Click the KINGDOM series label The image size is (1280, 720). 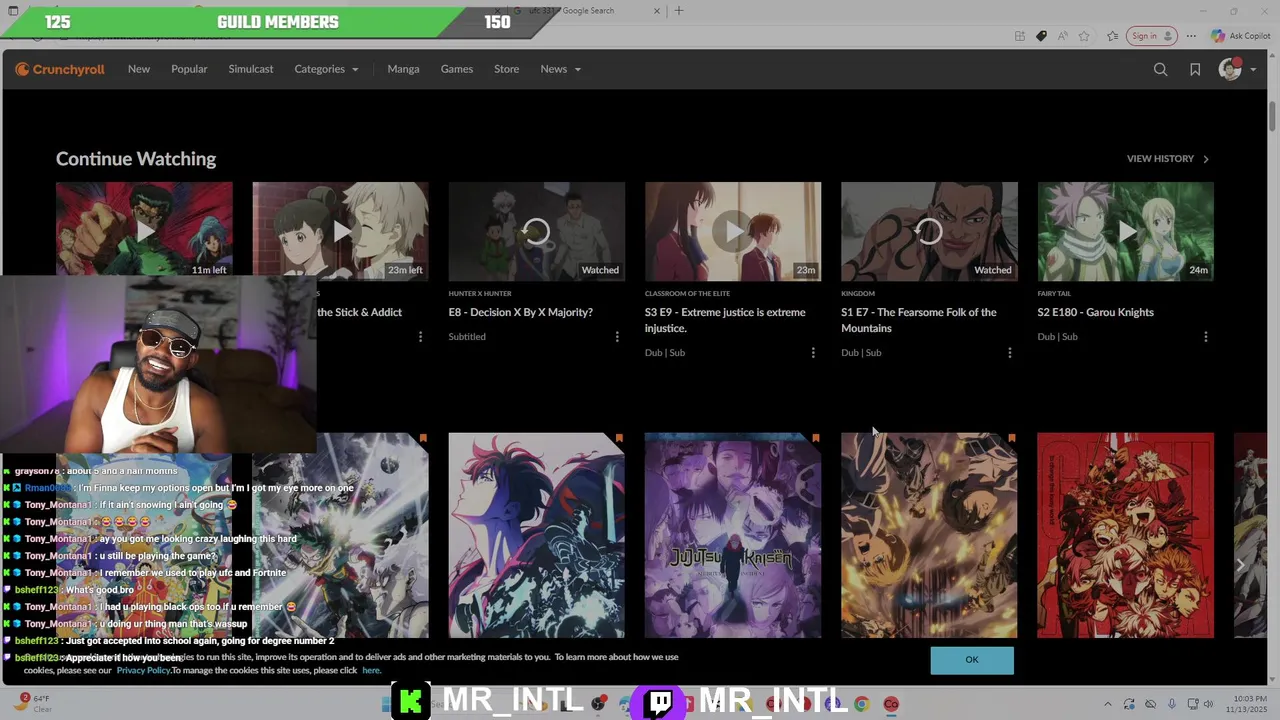coord(858,294)
